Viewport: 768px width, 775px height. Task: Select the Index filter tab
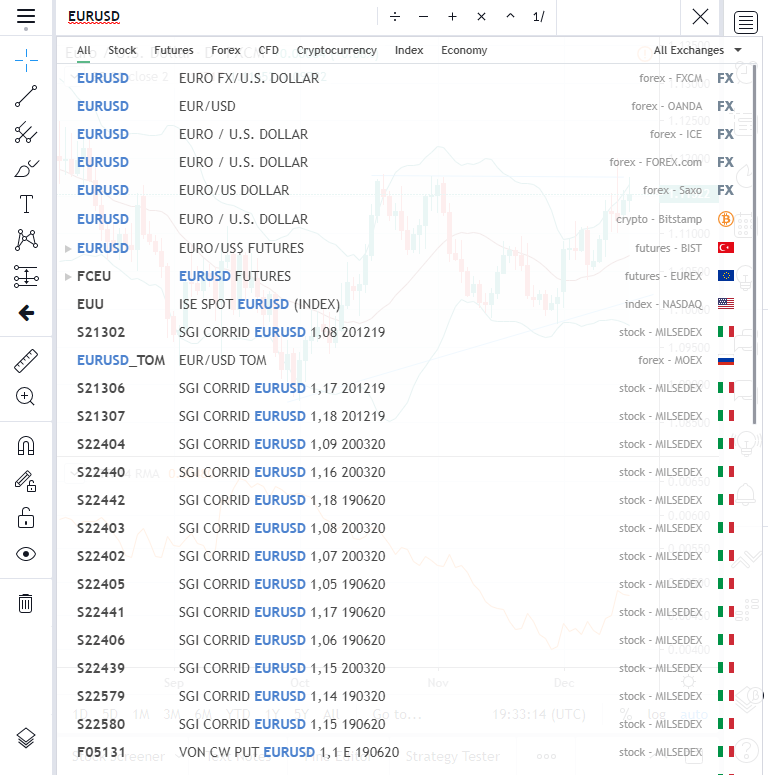[x=409, y=50]
